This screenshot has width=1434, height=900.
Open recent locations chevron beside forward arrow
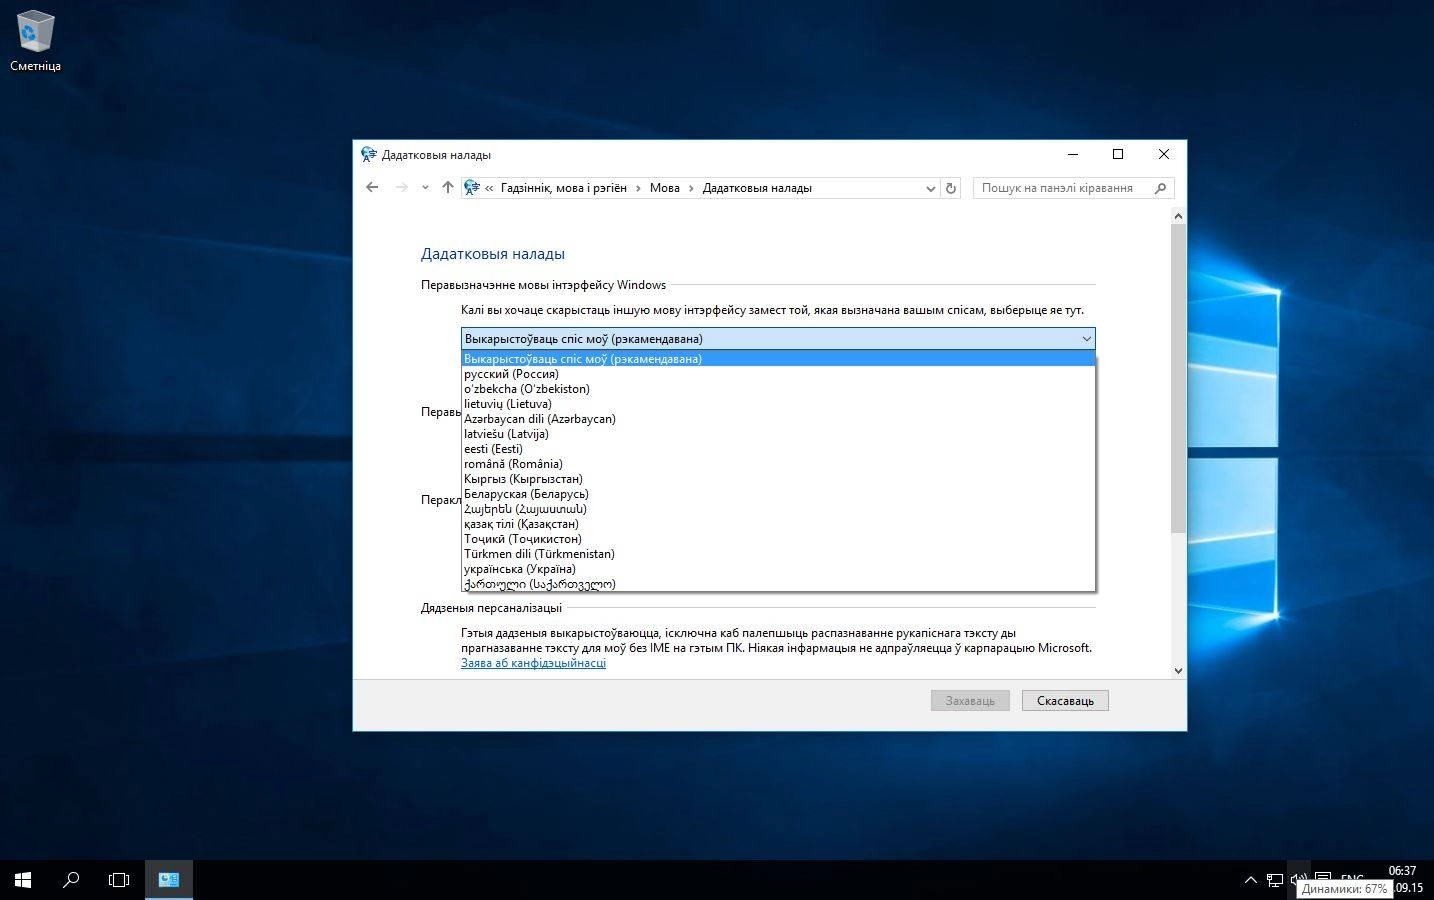pos(425,188)
